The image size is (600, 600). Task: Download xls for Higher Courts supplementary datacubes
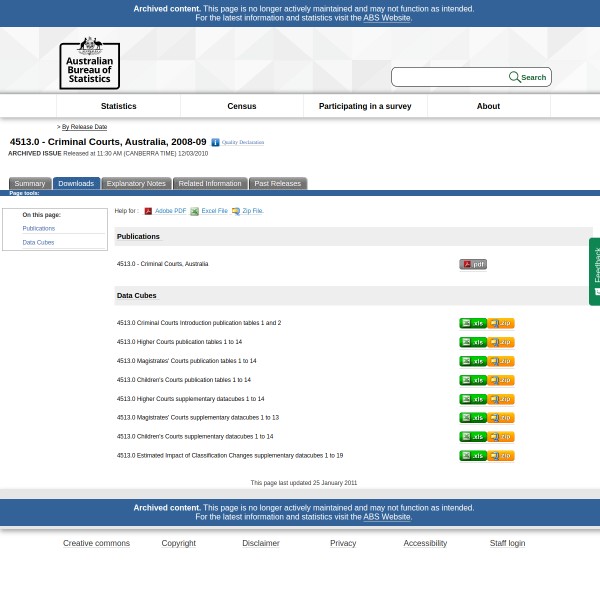(472, 399)
